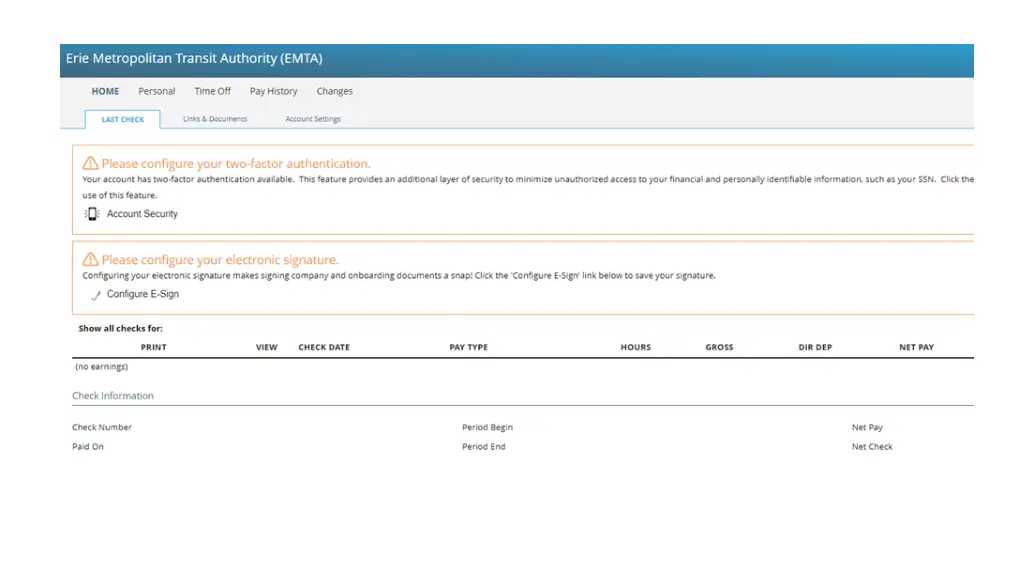Click the VIEW column header
Screen dimensions: 1024x576
click(x=266, y=347)
